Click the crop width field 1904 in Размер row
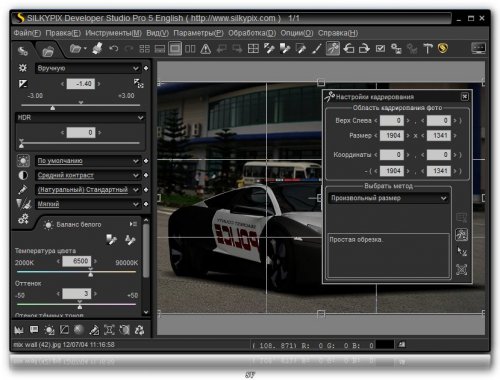Viewport: 500px width, 380px height. (x=392, y=136)
